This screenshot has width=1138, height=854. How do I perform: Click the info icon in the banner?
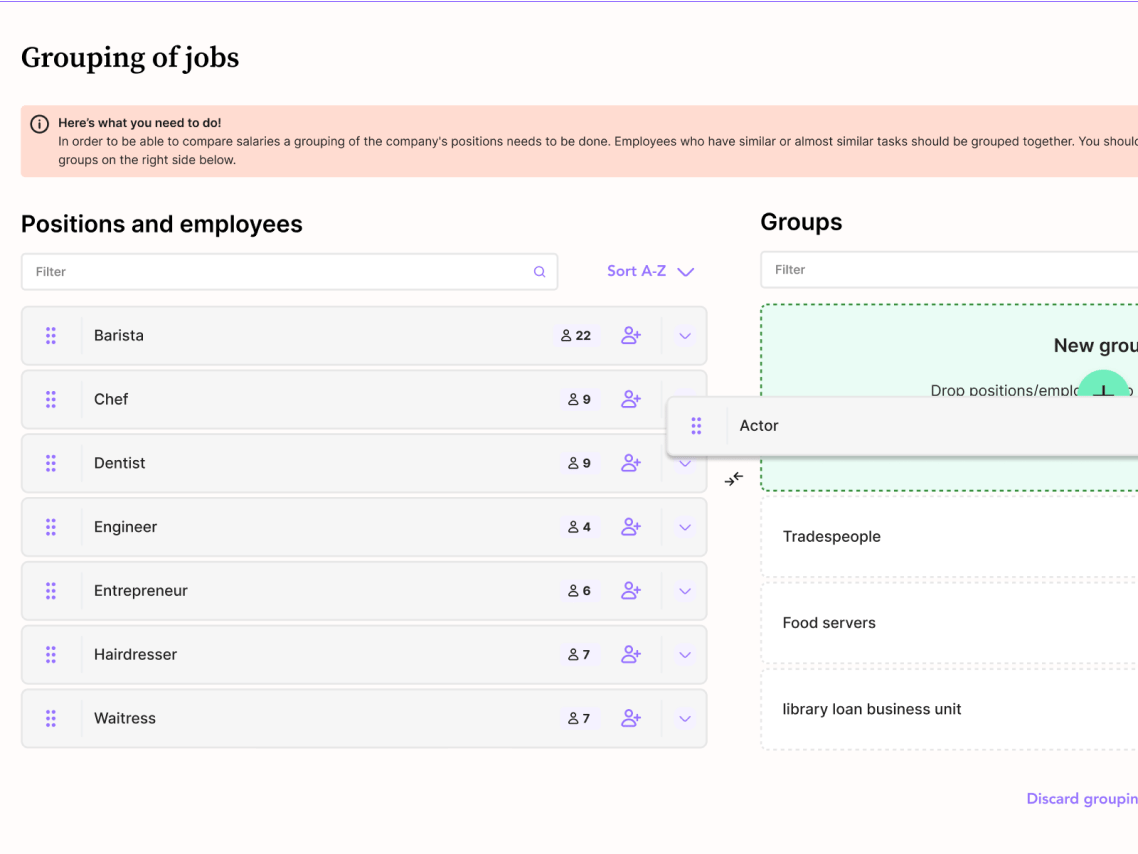pos(39,123)
